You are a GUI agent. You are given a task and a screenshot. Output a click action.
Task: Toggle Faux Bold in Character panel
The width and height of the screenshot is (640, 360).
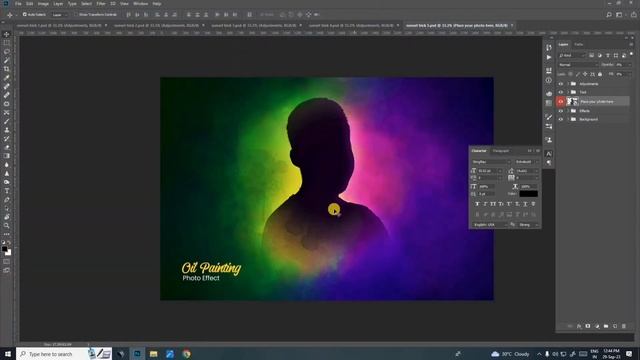477,204
